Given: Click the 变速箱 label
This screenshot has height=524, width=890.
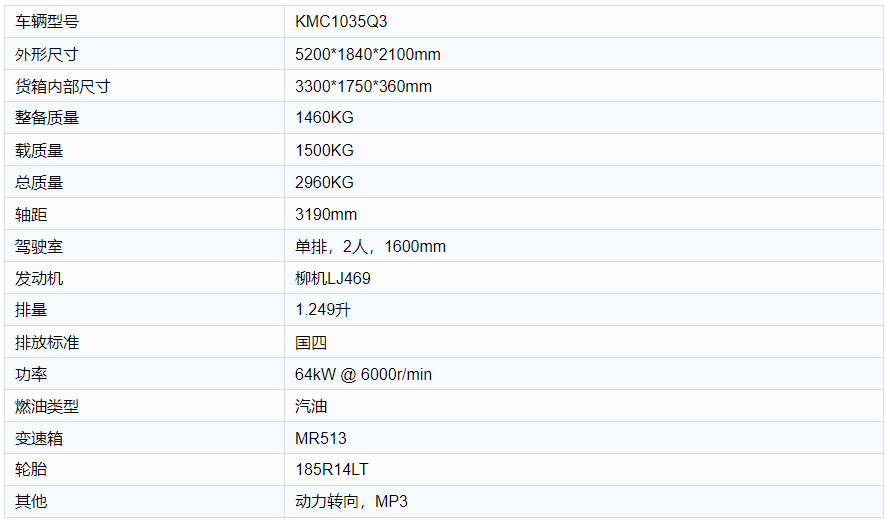Looking at the screenshot, I should click(x=39, y=438).
